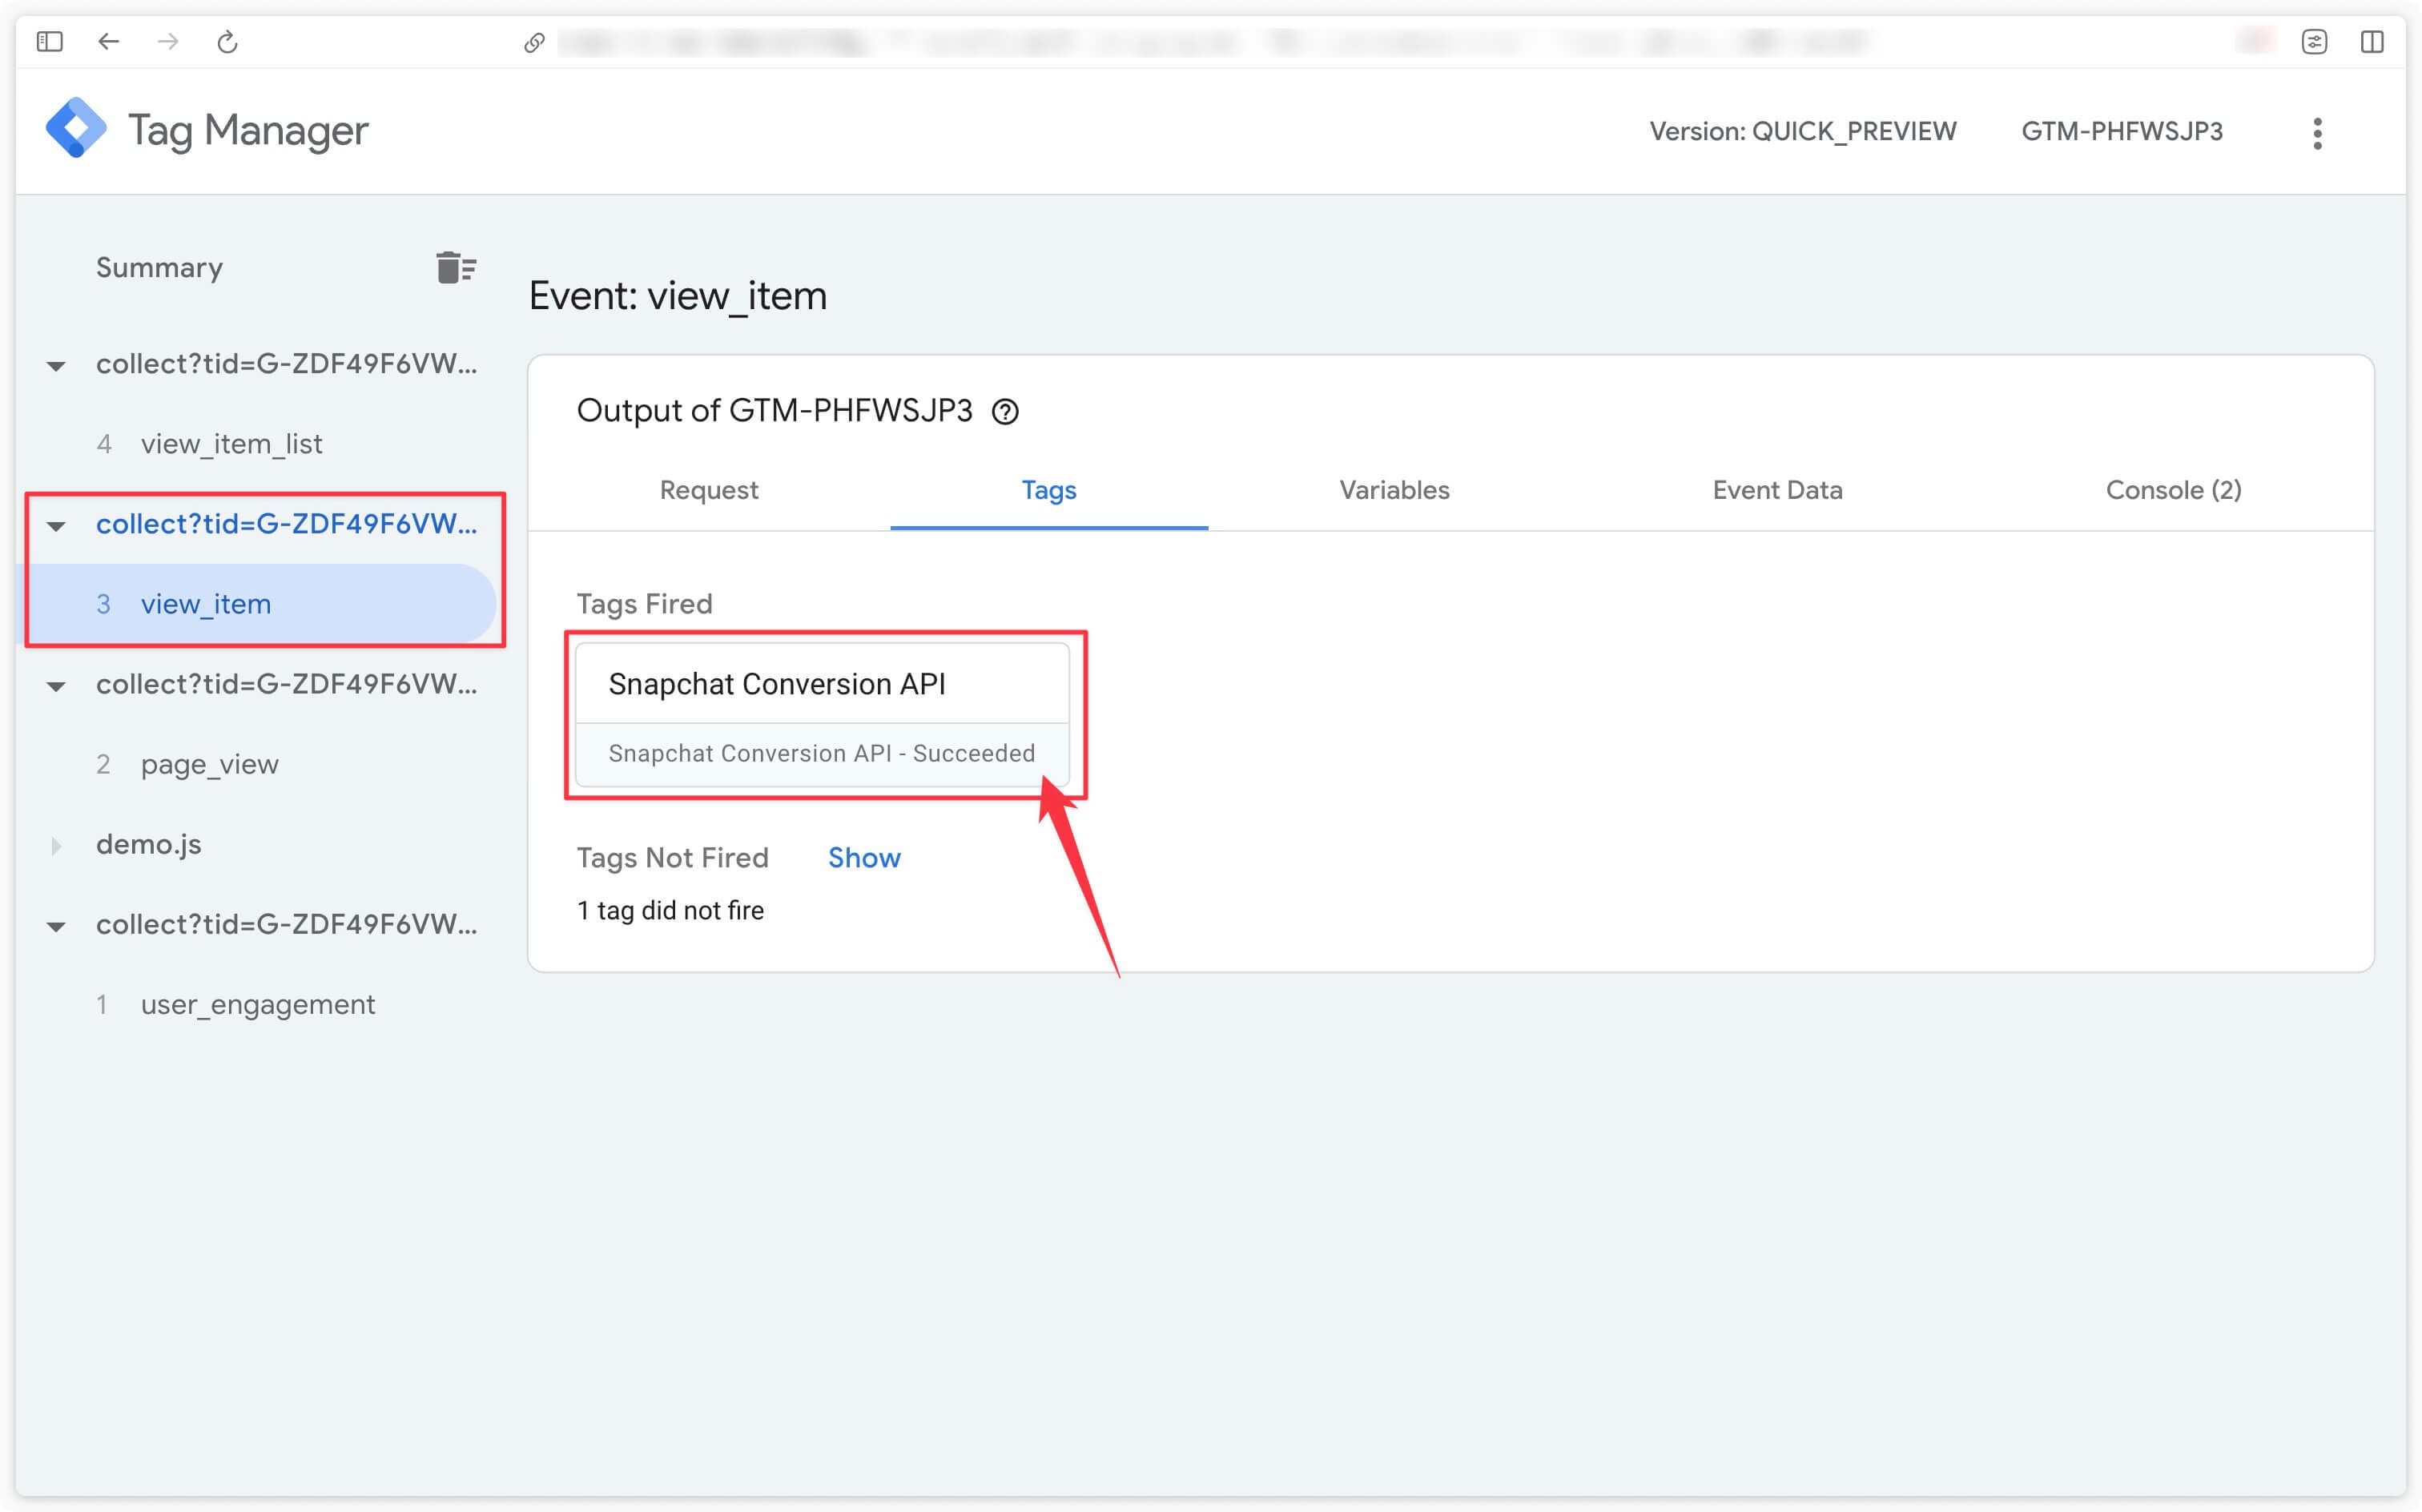
Task: Open the browser settings sliders icon
Action: pyautogui.click(x=2314, y=42)
